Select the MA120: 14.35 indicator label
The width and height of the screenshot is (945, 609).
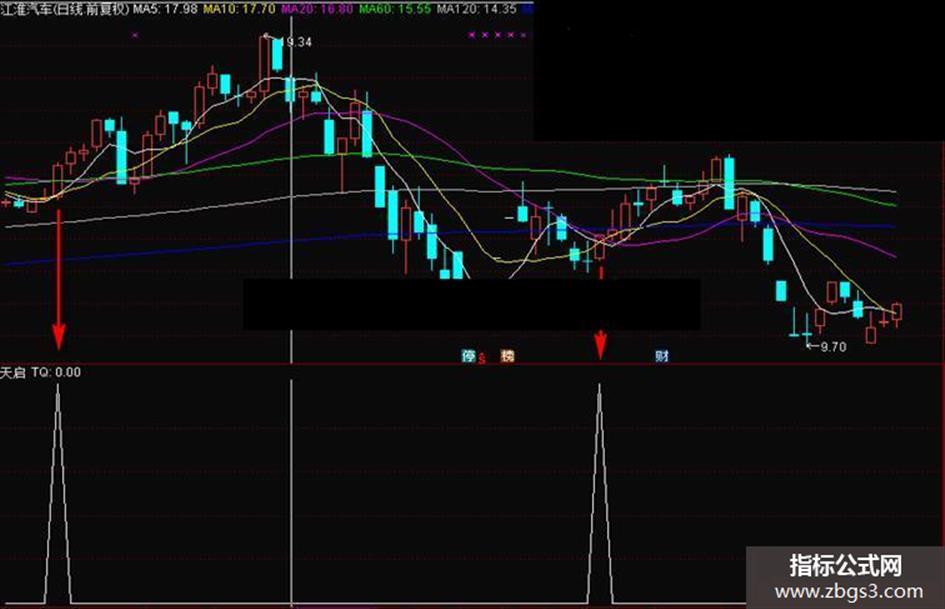477,9
